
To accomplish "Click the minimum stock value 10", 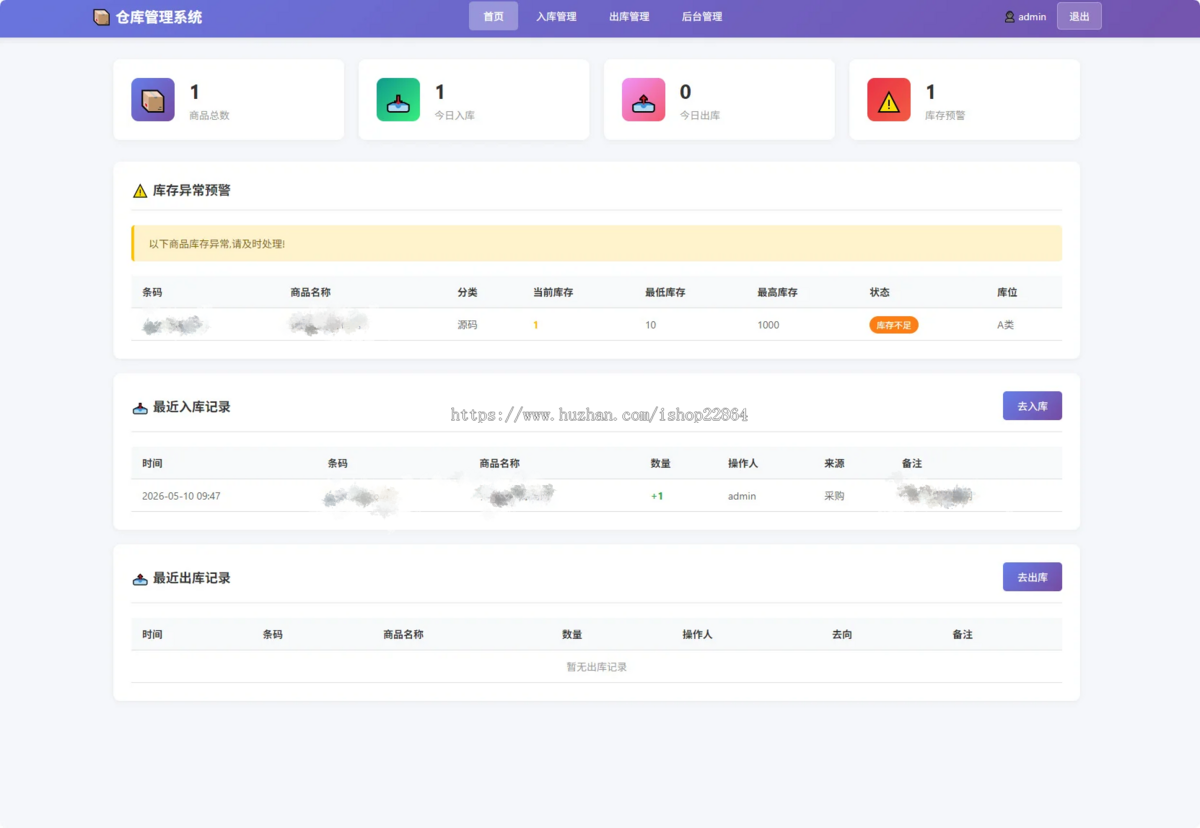I will tap(651, 325).
